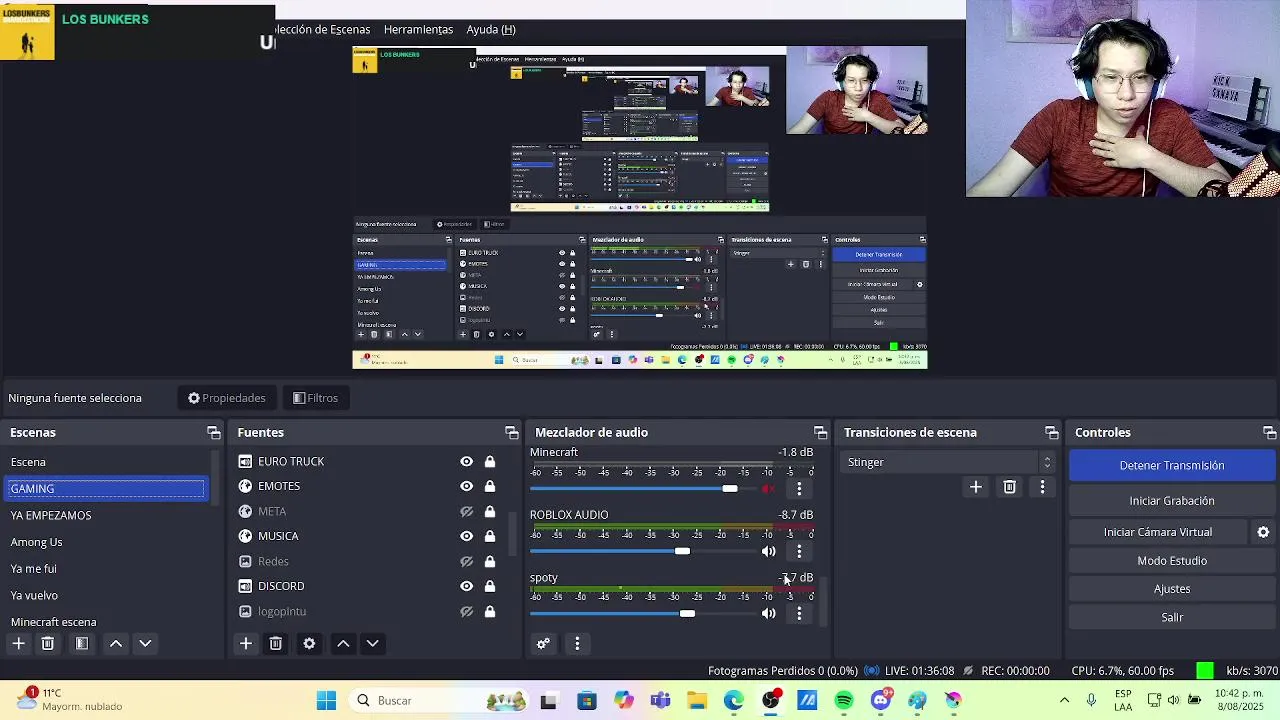Open source properties gear in Fuentes toolbar
The width and height of the screenshot is (1280, 720).
(309, 644)
